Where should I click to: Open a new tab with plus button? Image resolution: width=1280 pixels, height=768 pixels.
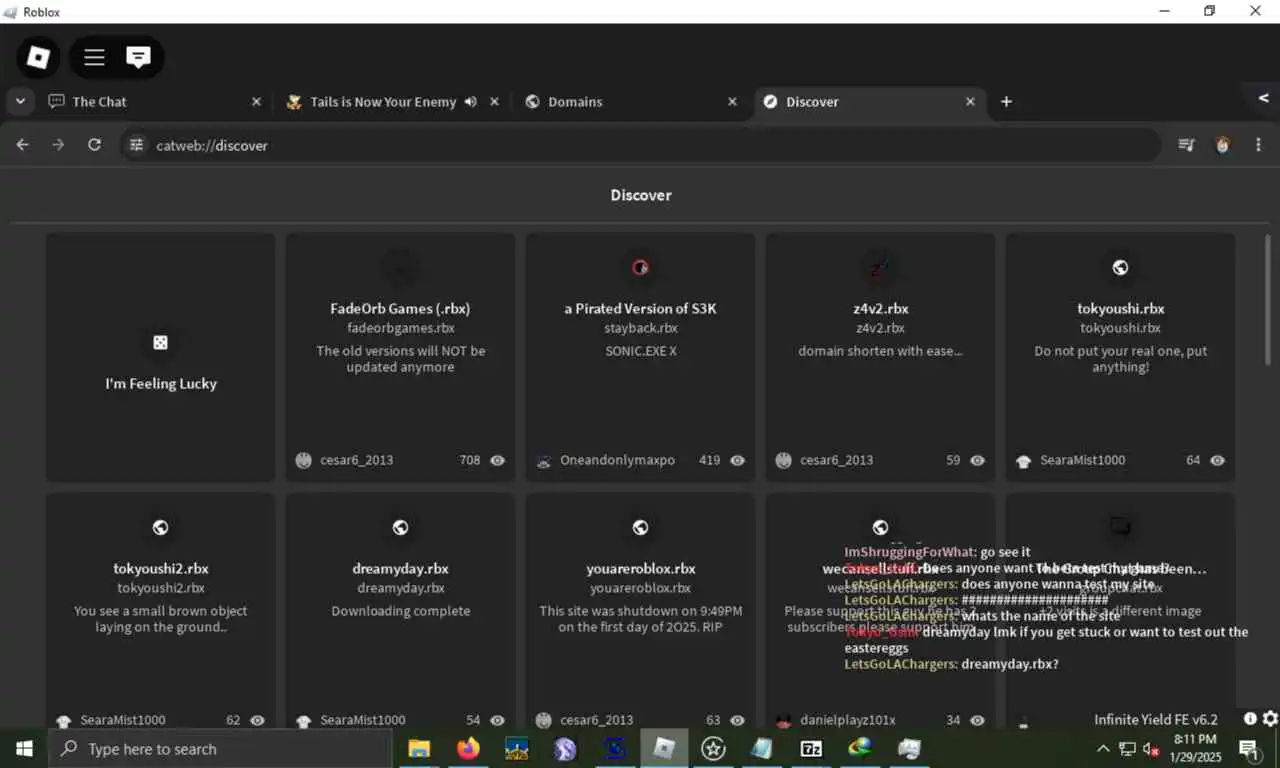(x=1006, y=101)
